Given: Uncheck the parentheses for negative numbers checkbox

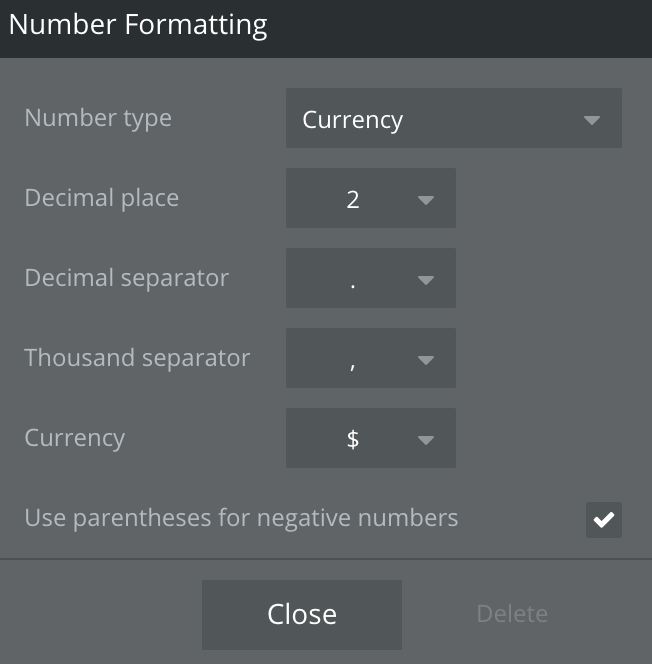Looking at the screenshot, I should pos(604,520).
